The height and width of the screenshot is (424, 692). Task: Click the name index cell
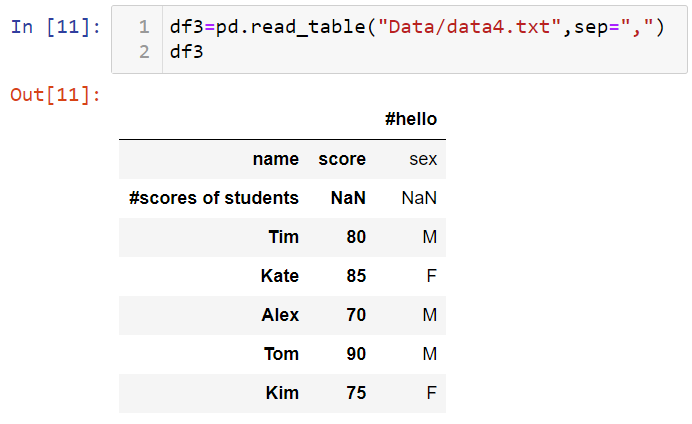[275, 159]
